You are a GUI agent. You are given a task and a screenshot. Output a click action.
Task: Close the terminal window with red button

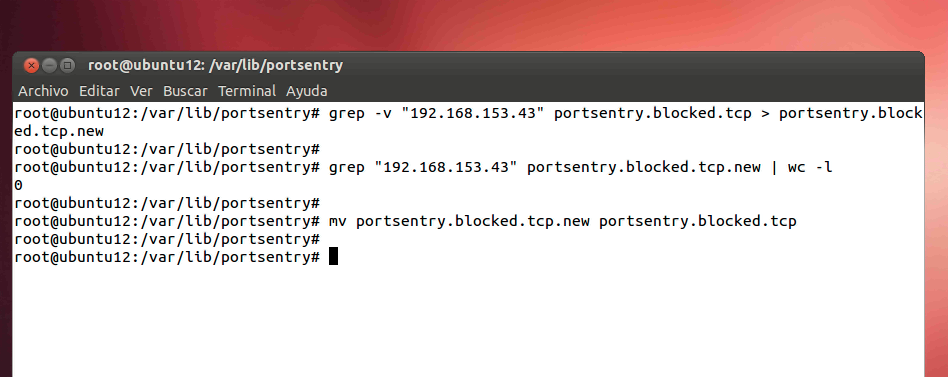click(x=31, y=65)
